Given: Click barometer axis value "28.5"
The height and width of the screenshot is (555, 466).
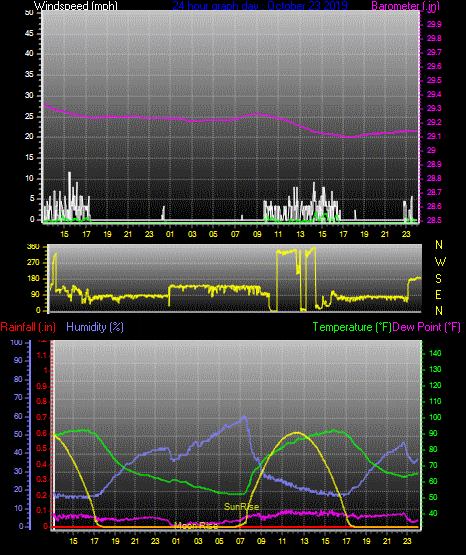Looking at the screenshot, I should pos(434,220).
